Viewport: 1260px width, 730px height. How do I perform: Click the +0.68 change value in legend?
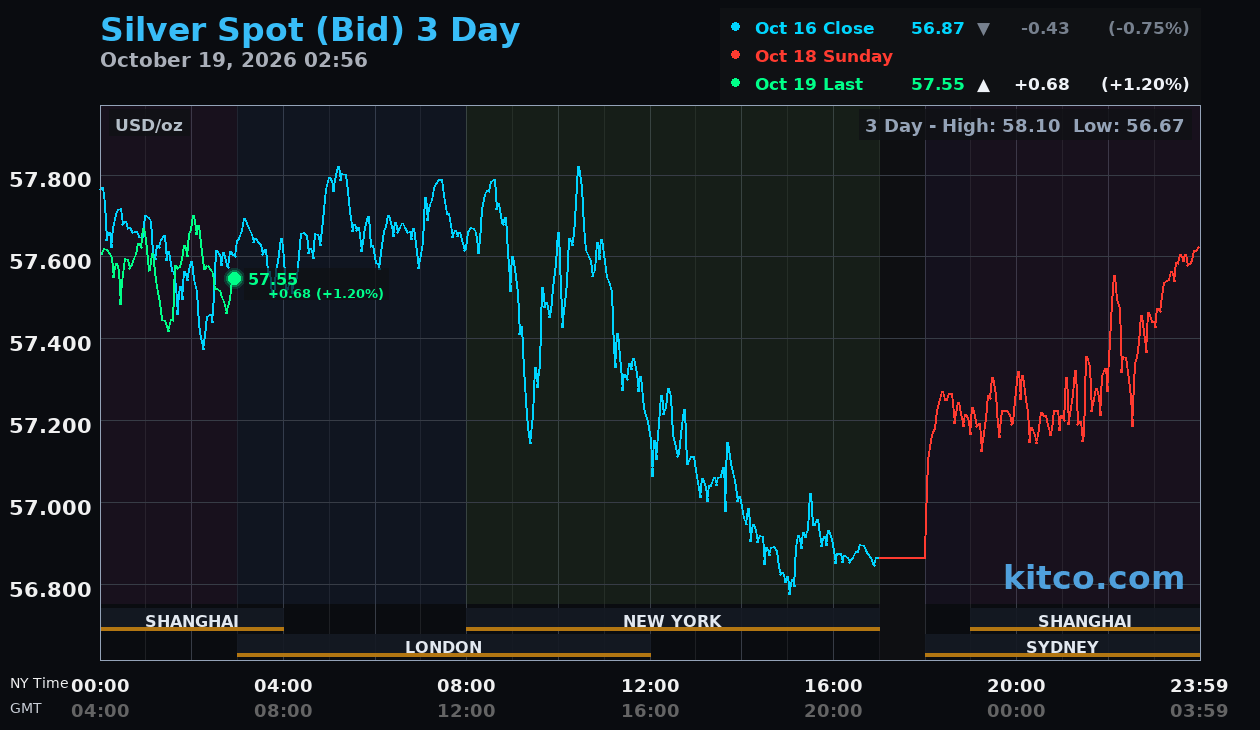1042,84
